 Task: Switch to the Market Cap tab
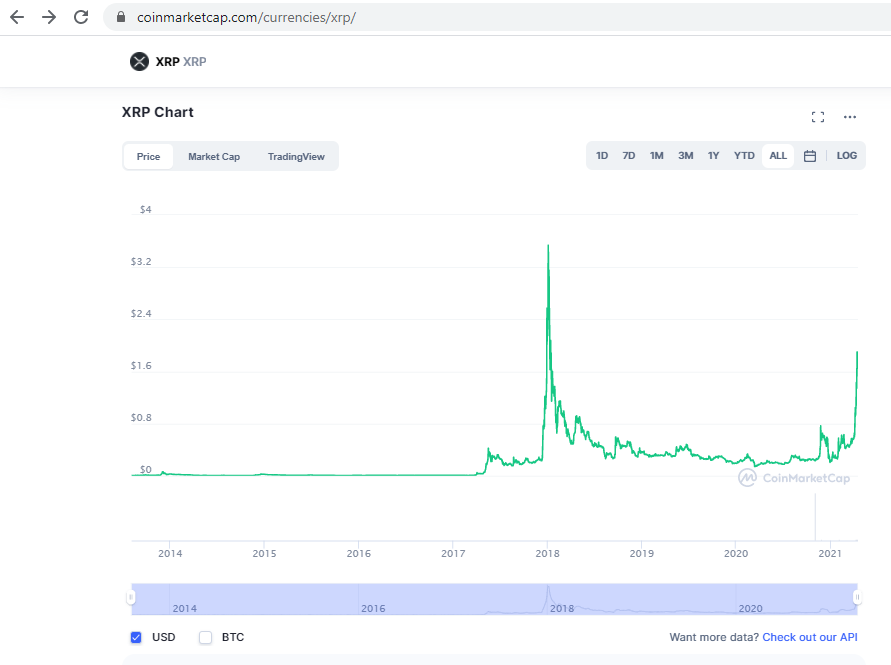[x=214, y=156]
